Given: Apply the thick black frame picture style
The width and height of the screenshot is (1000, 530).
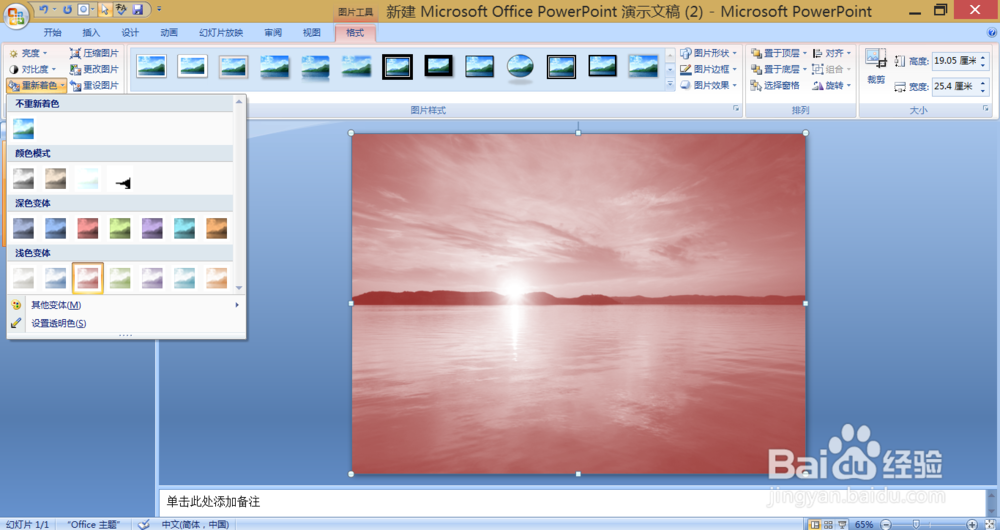Looking at the screenshot, I should click(397, 66).
